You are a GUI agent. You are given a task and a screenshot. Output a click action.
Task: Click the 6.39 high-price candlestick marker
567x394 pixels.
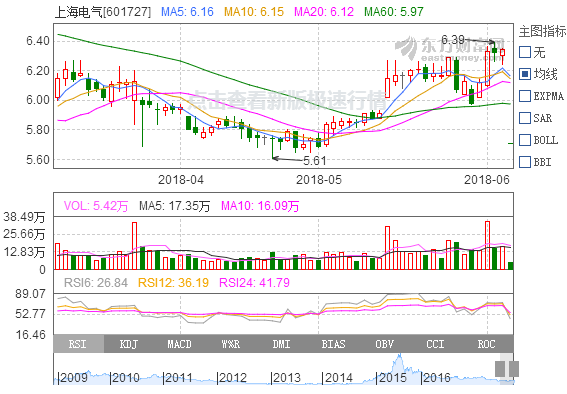494,50
